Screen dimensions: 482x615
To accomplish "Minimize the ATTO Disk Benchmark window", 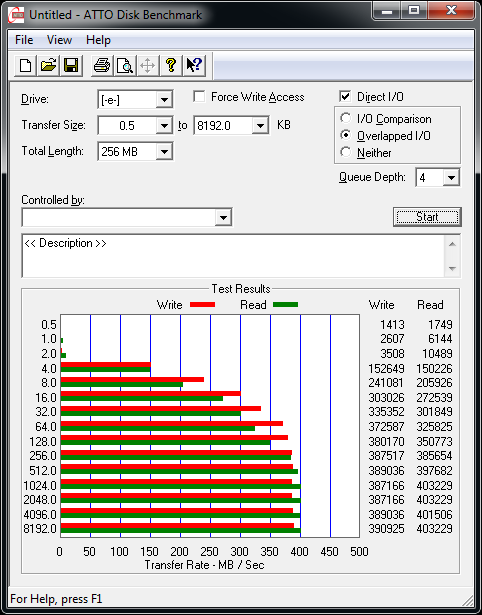I will point(387,11).
